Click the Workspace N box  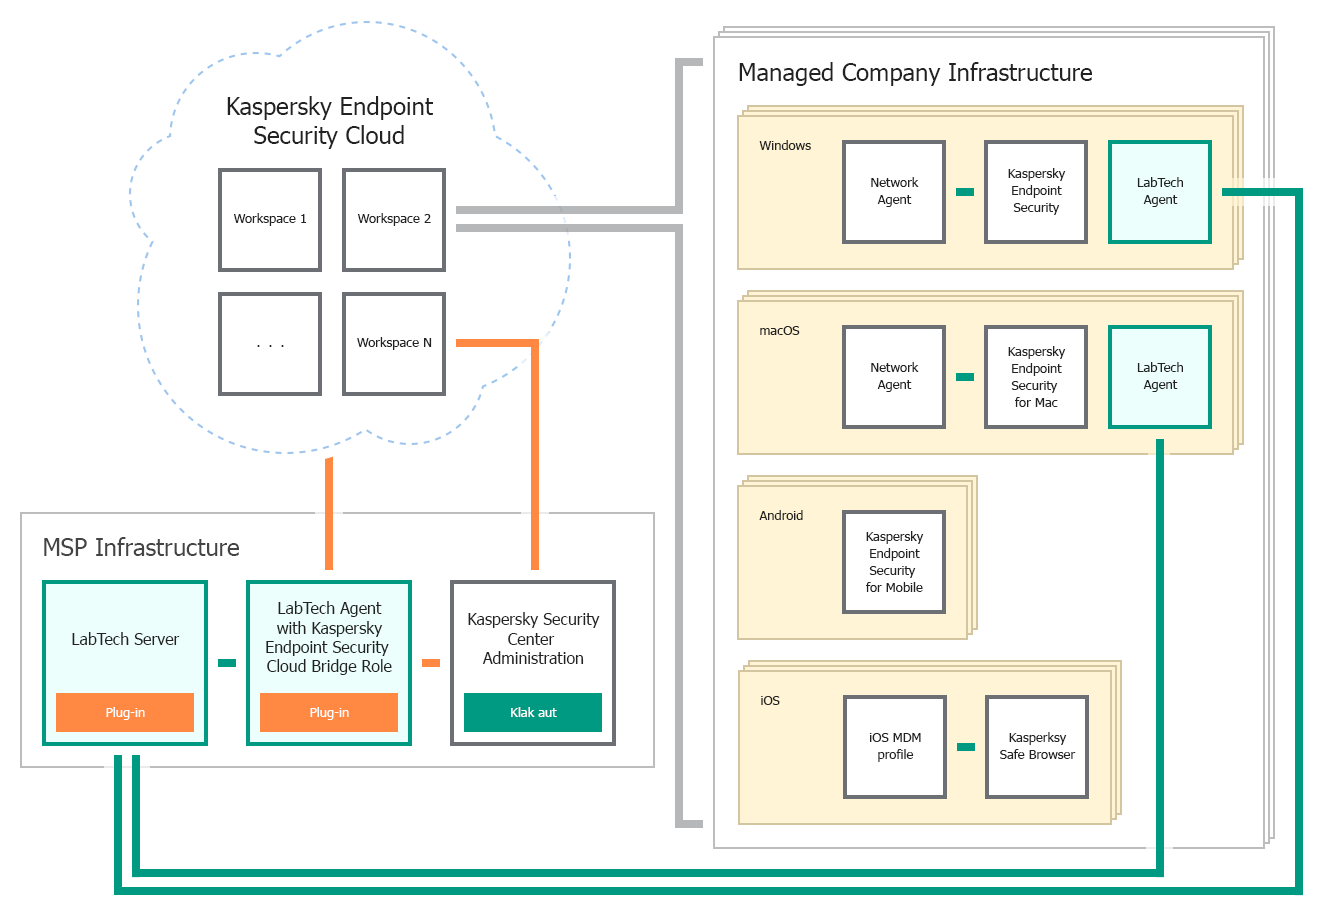pos(394,343)
